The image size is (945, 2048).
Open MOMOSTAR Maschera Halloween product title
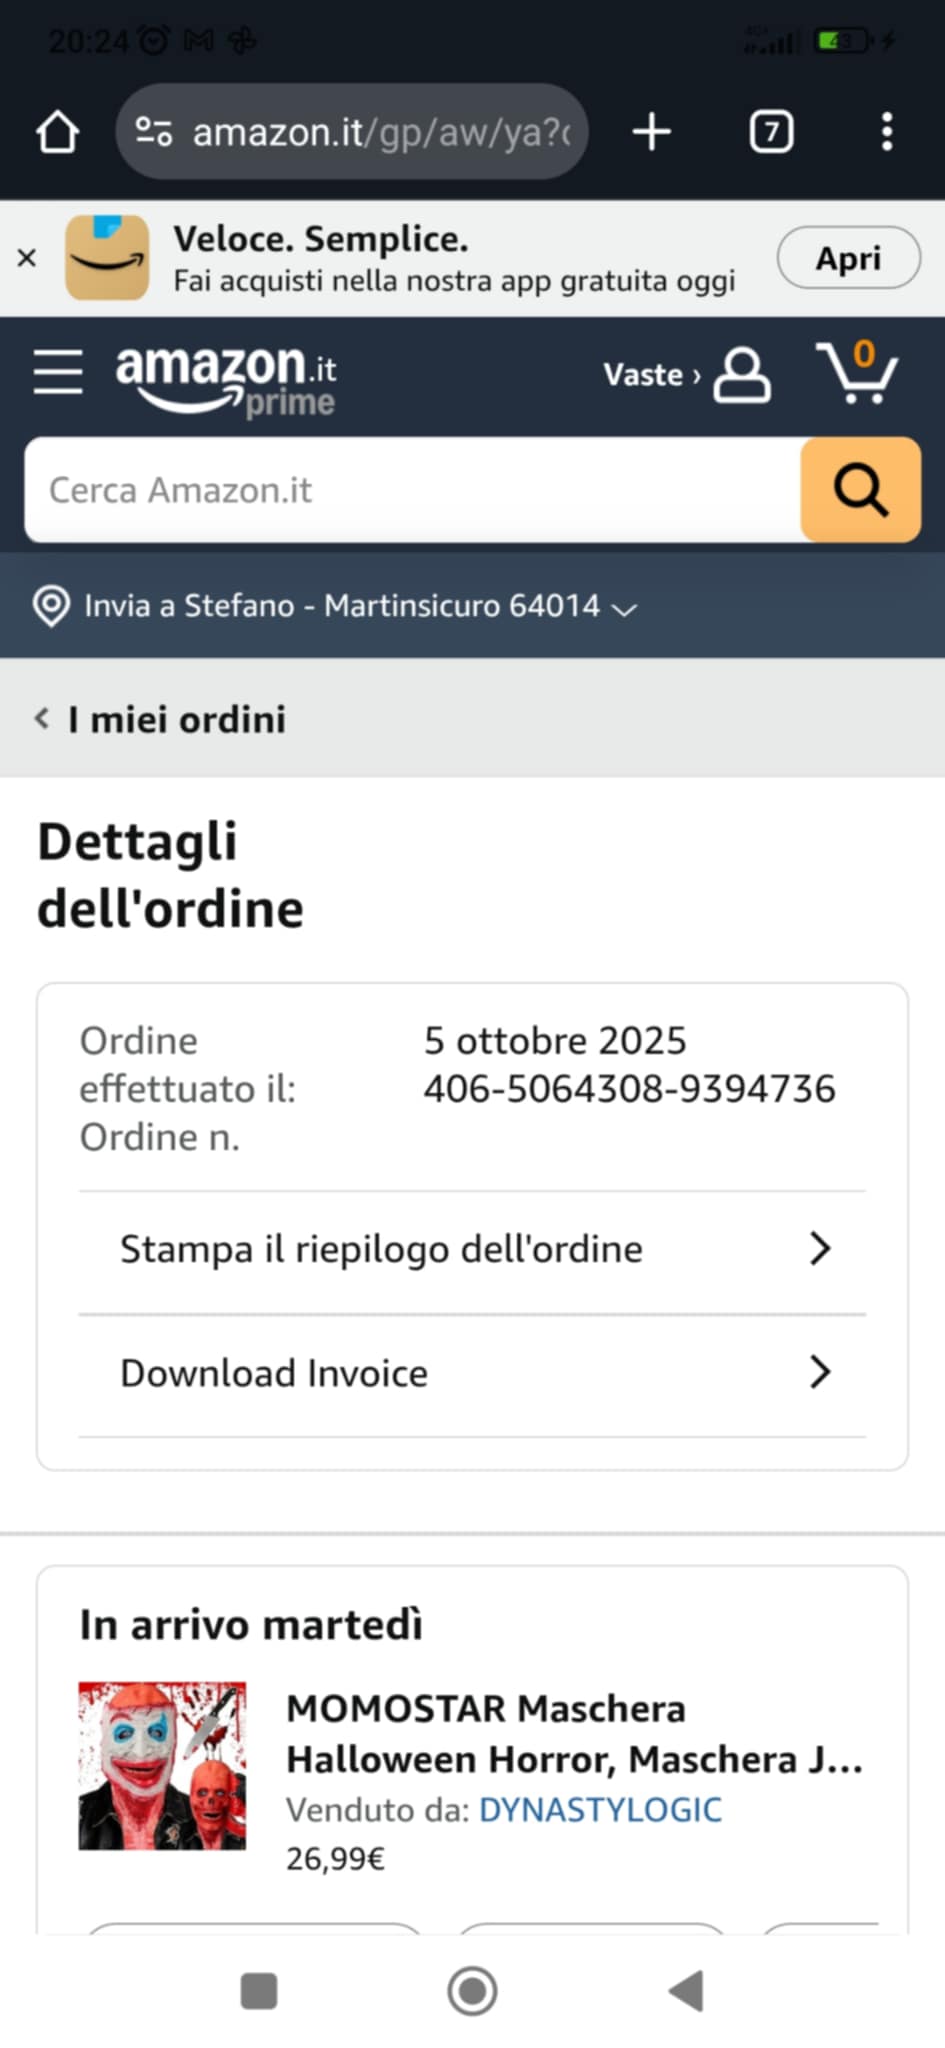click(x=574, y=1734)
